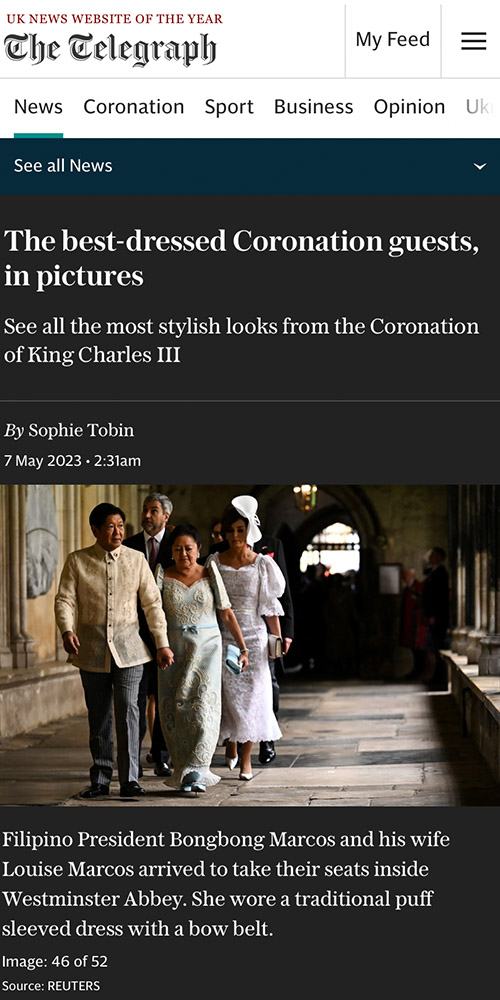Switch to the Coronation tab
The width and height of the screenshot is (500, 1000).
pos(133,107)
